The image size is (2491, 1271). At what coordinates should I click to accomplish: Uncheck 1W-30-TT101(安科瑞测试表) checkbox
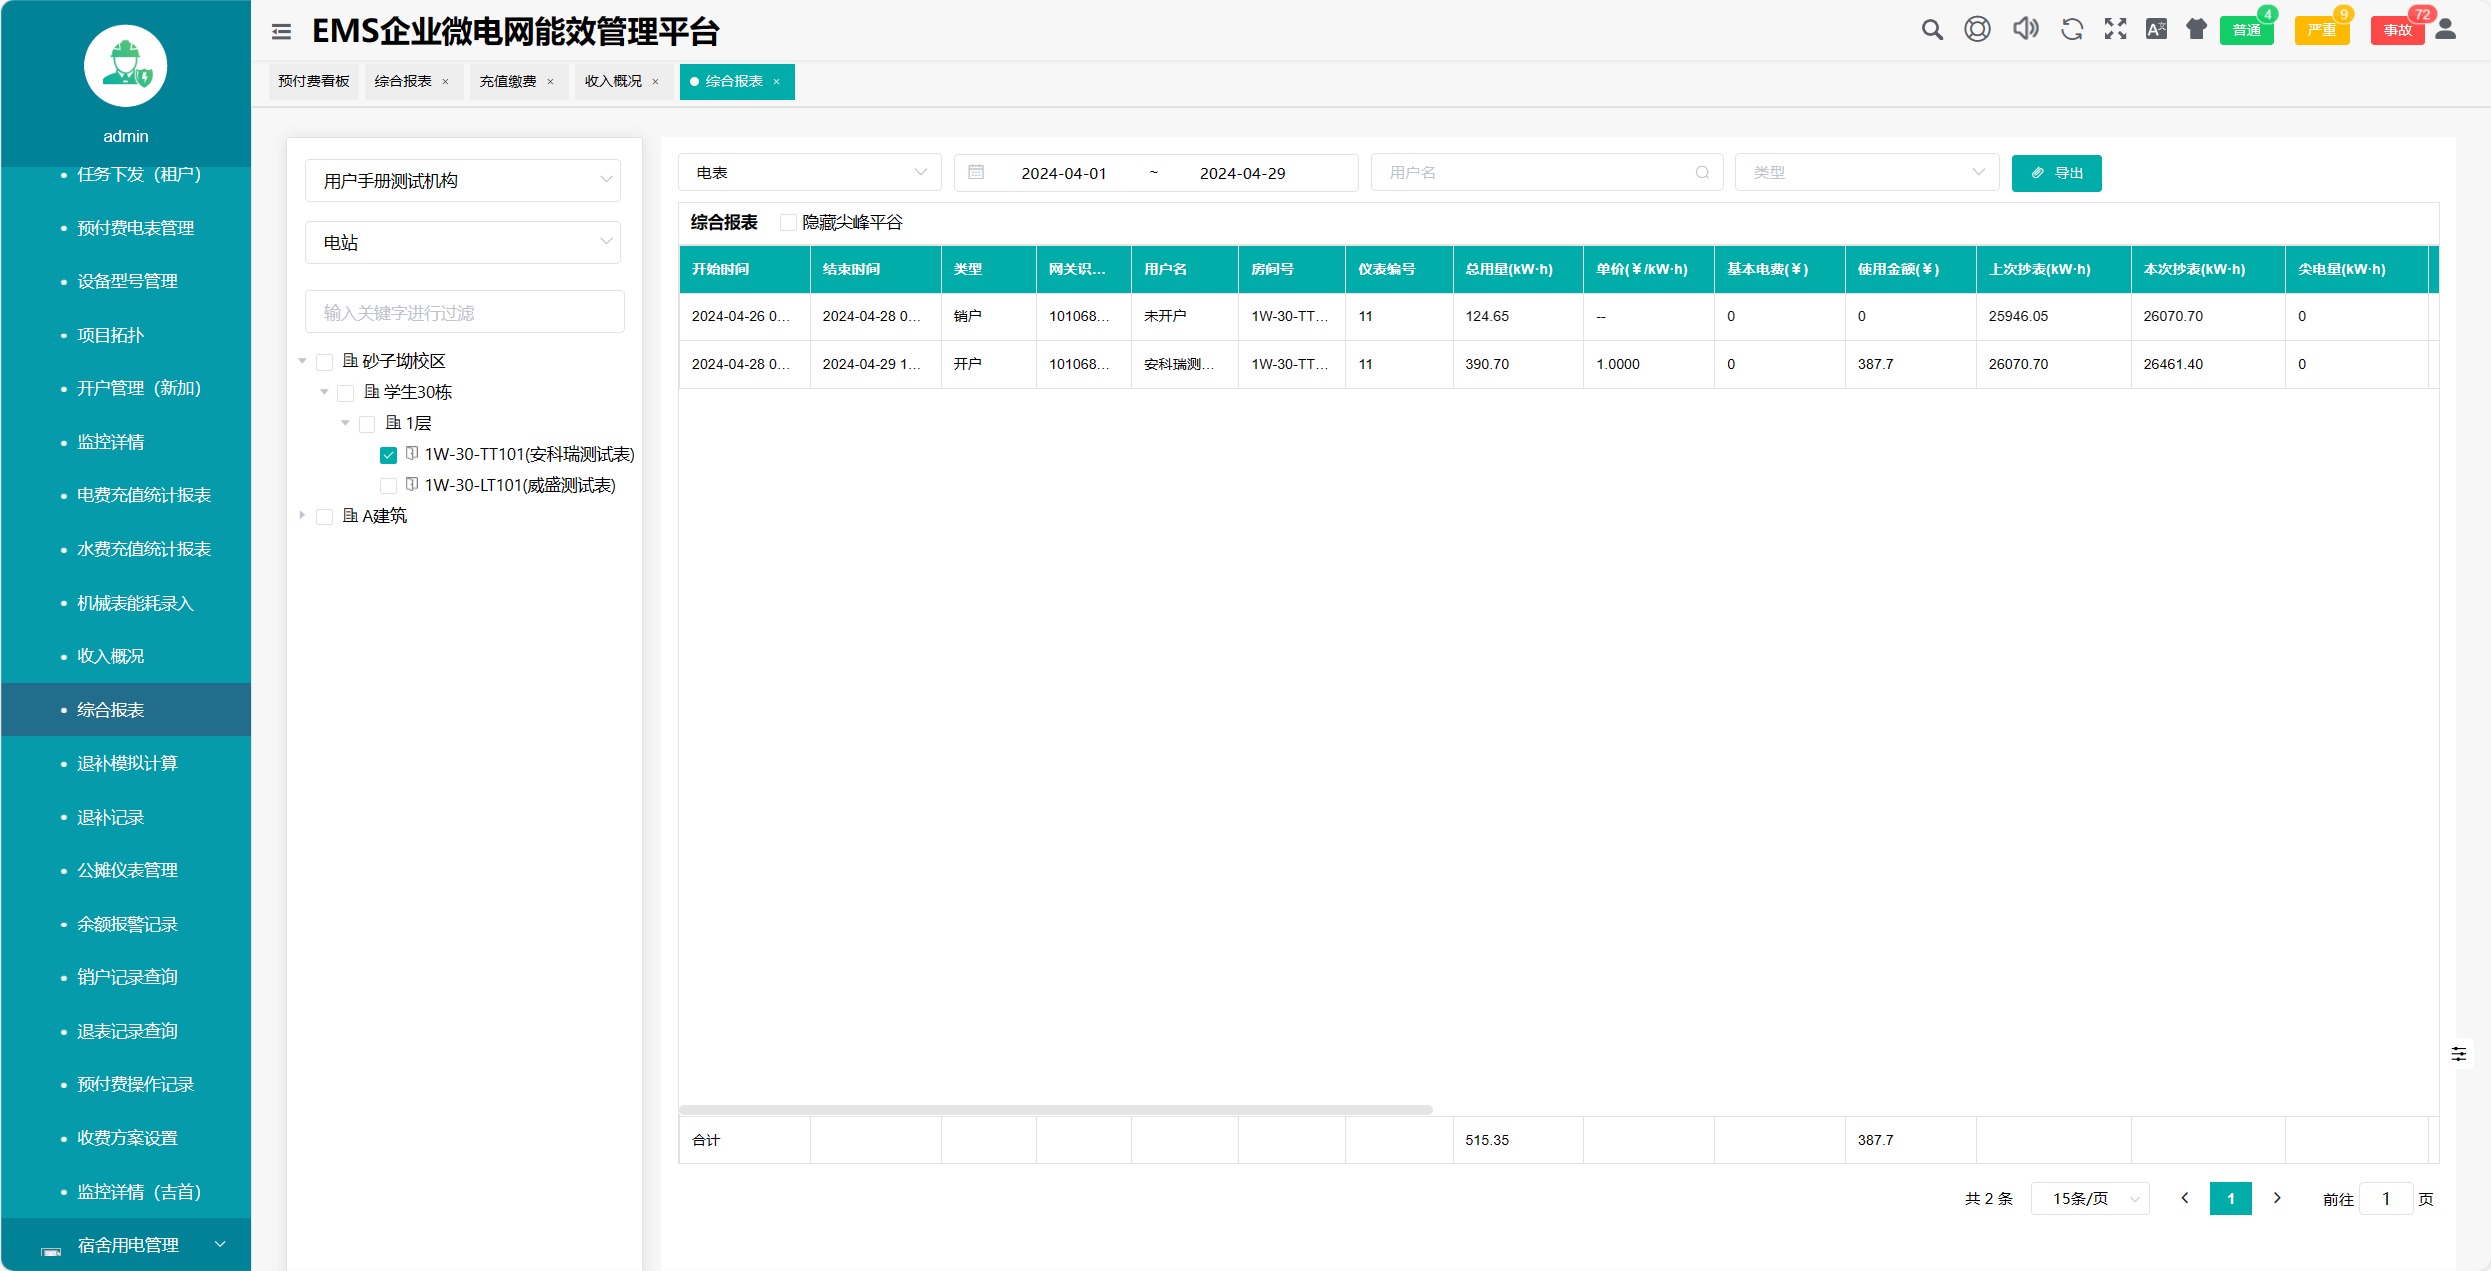pos(389,455)
